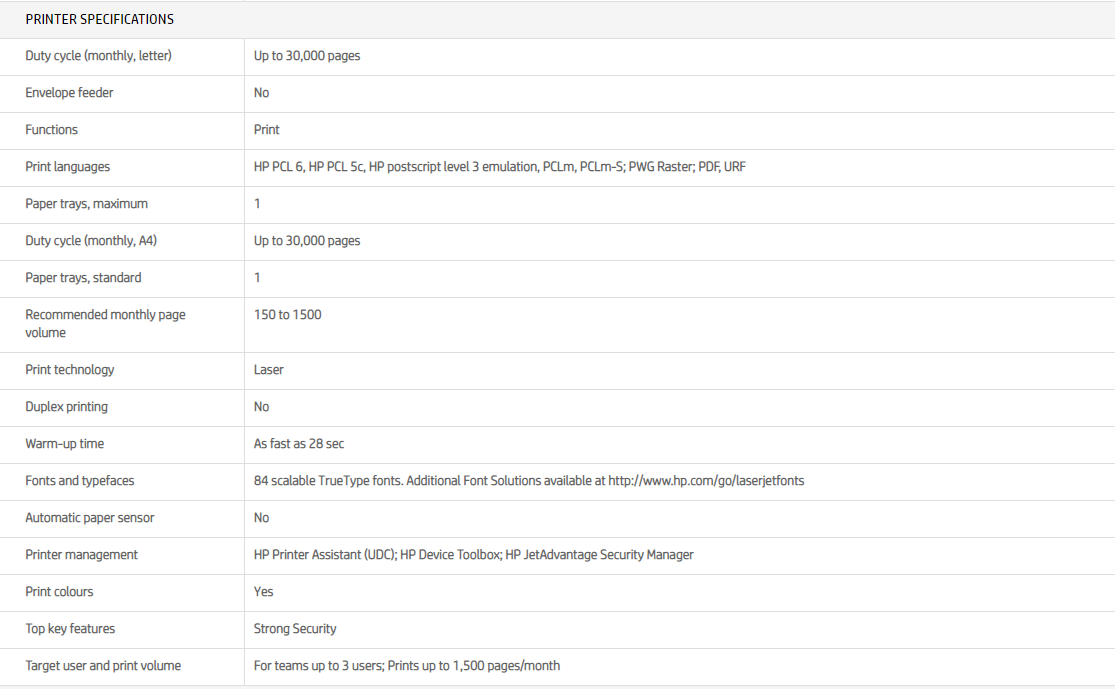Click the Duty cycle (monthly, letter) label
This screenshot has height=689, width=1118.
98,56
